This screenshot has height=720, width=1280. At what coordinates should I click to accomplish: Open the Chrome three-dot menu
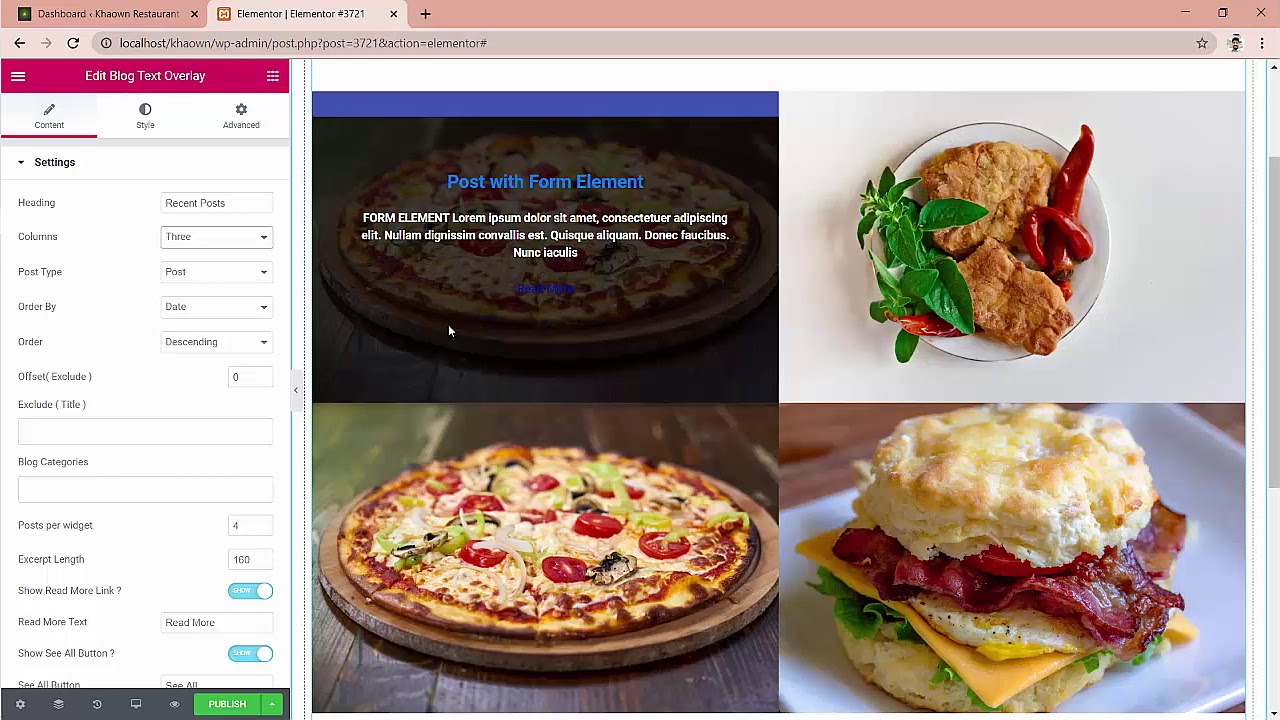[x=1262, y=43]
